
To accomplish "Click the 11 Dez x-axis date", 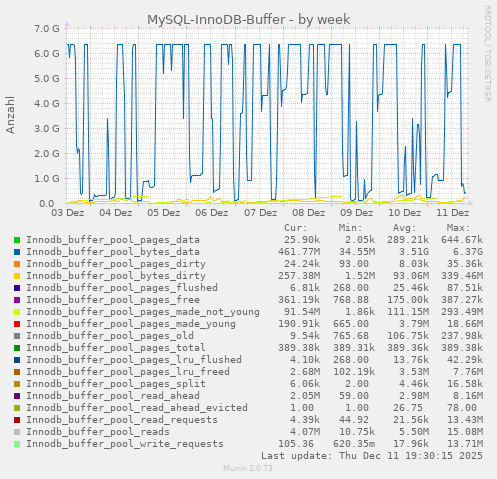I will (453, 213).
